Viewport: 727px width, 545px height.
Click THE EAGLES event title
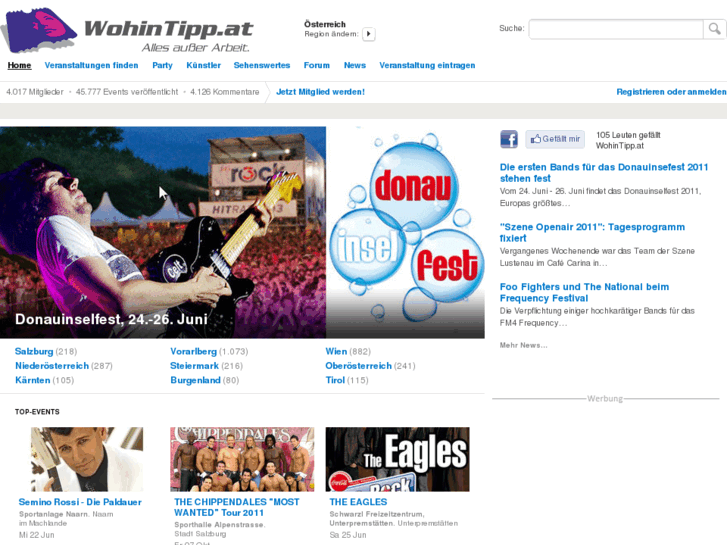pyautogui.click(x=358, y=502)
